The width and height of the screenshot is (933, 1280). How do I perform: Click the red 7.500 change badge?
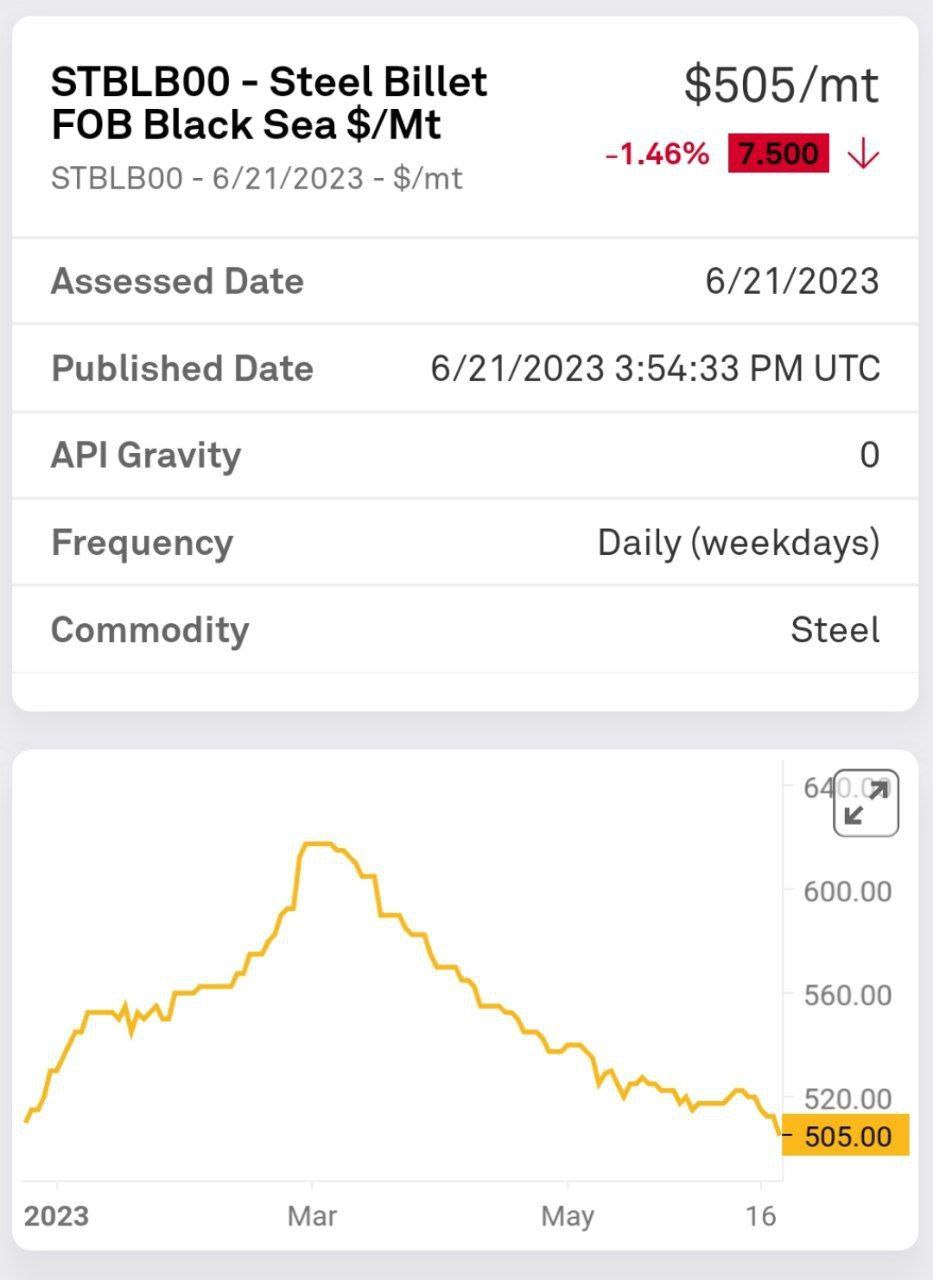tap(779, 155)
